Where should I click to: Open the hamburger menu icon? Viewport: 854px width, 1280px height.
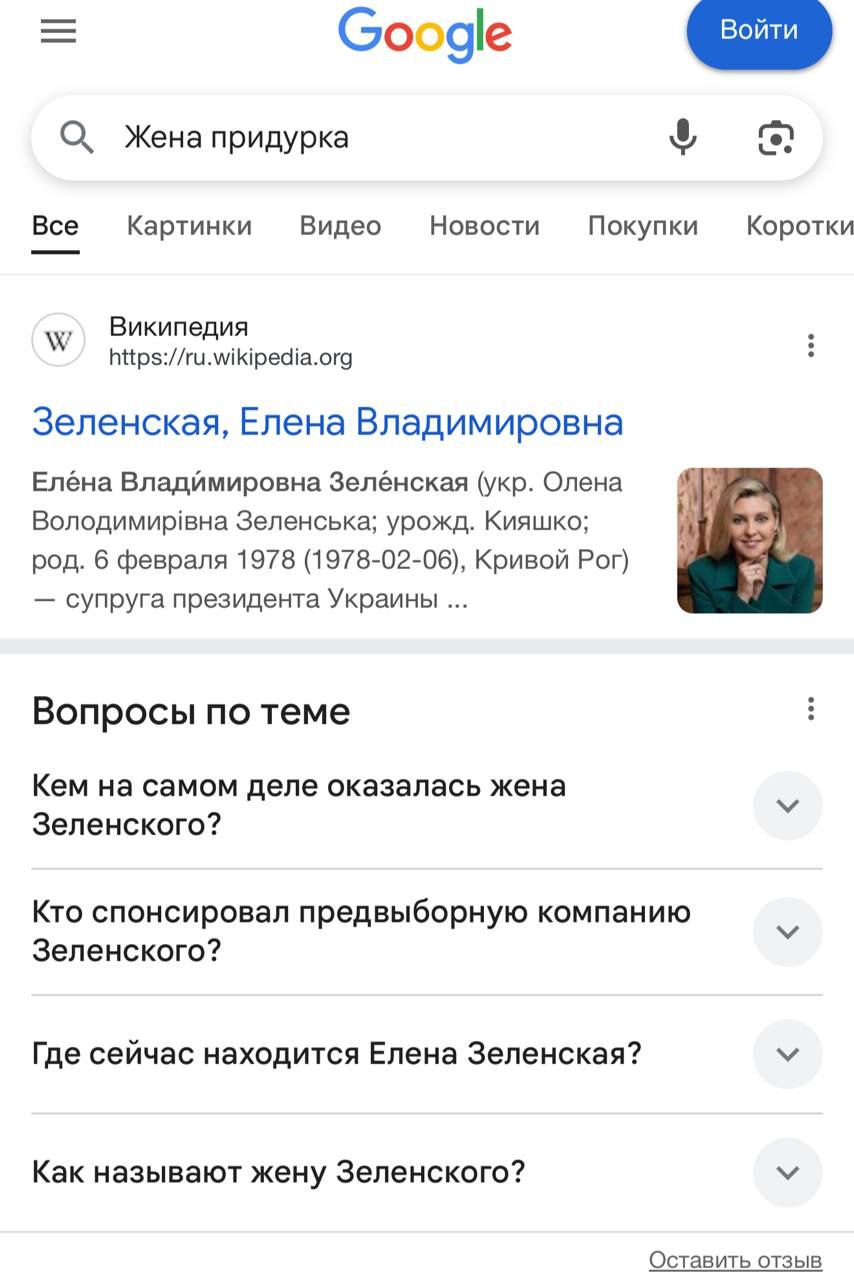[x=58, y=32]
